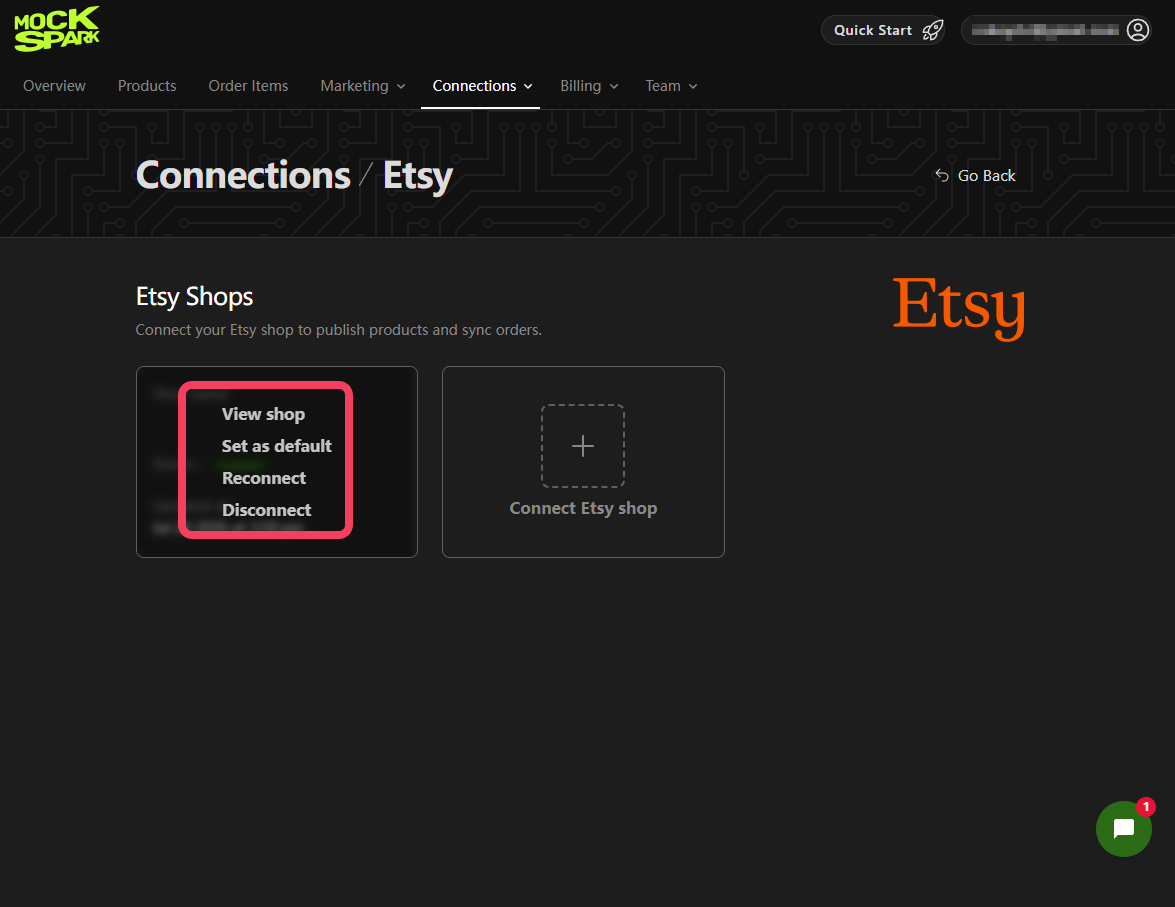
Task: Click the plus icon to add shop
Action: pos(583,446)
